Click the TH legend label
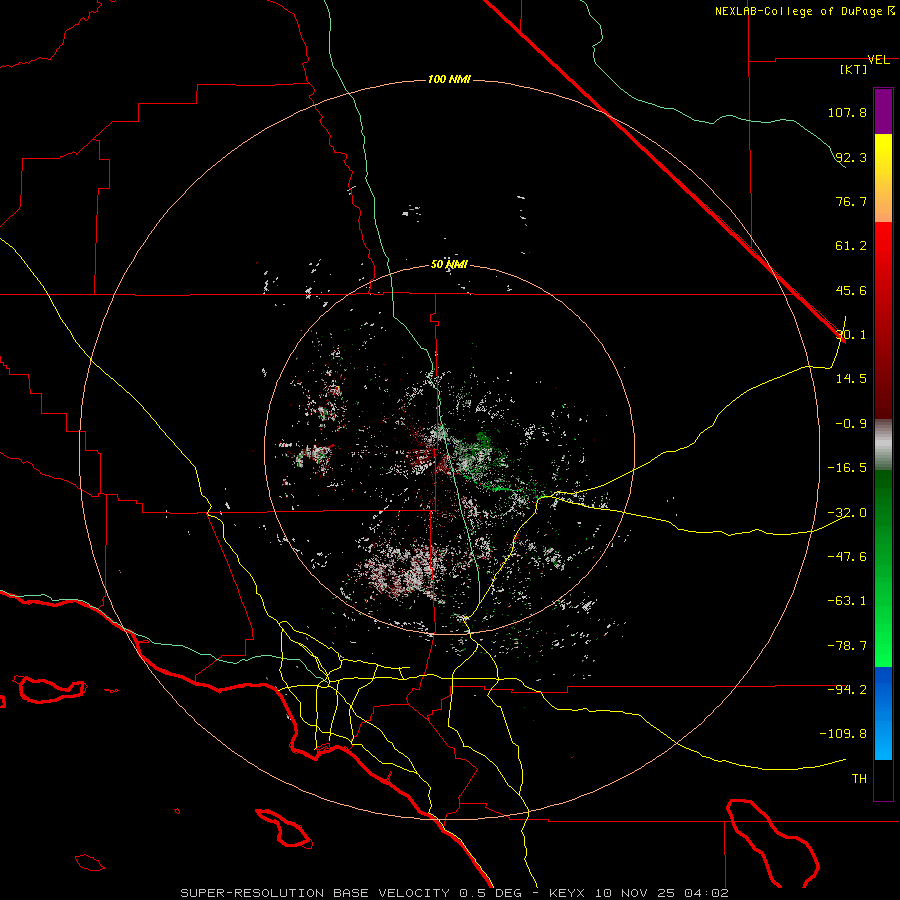 coord(859,779)
